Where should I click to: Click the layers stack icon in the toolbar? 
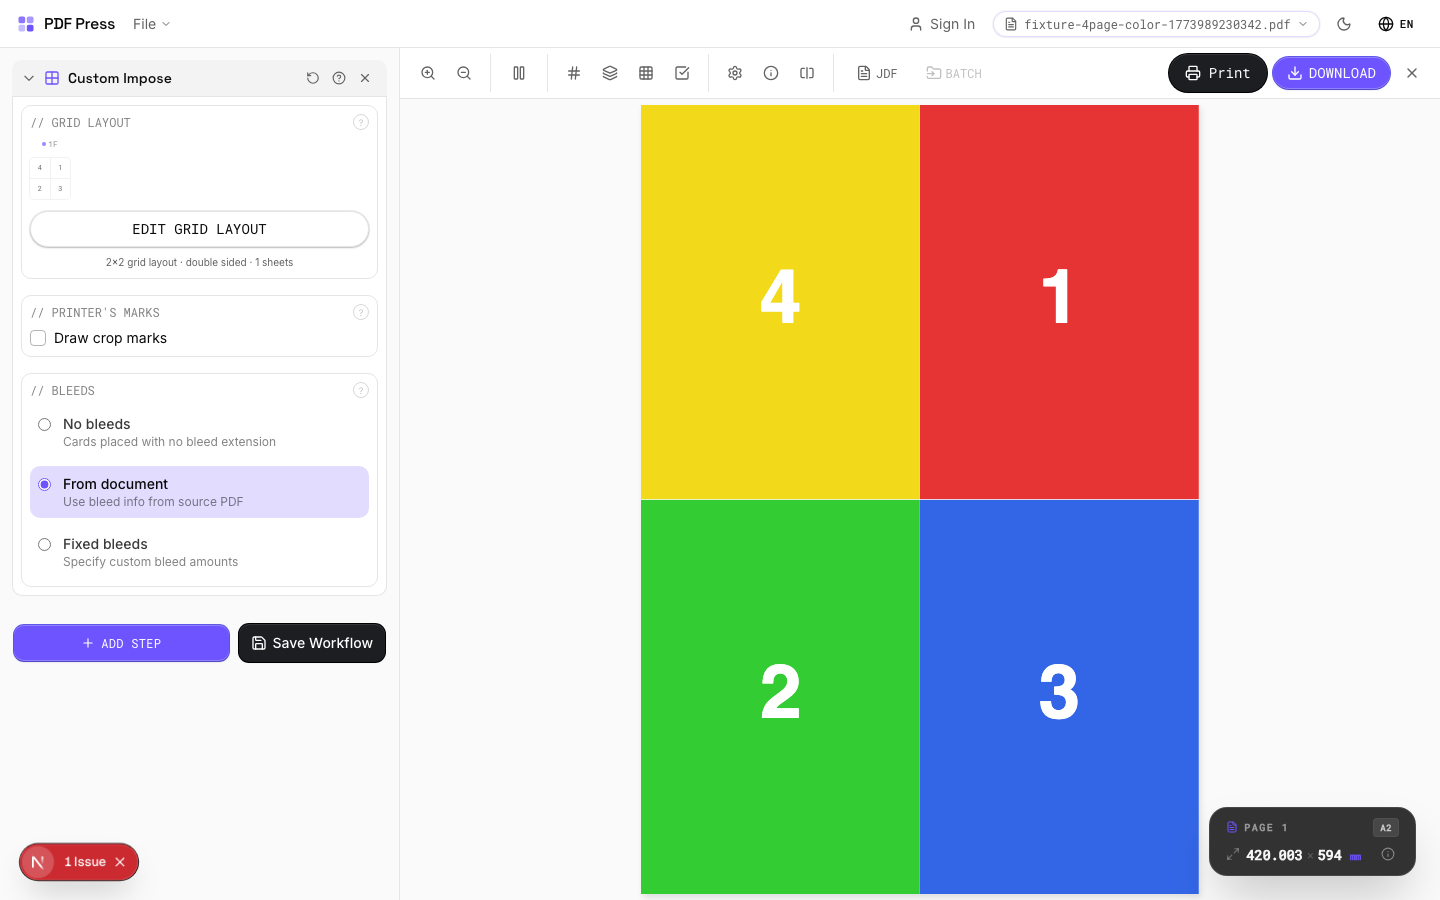click(x=610, y=73)
